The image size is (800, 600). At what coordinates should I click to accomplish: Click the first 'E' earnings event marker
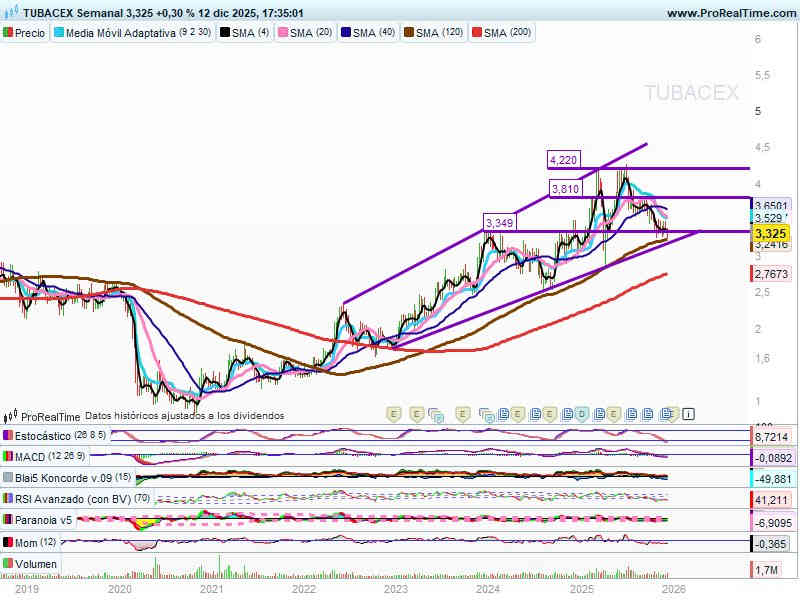(x=393, y=412)
